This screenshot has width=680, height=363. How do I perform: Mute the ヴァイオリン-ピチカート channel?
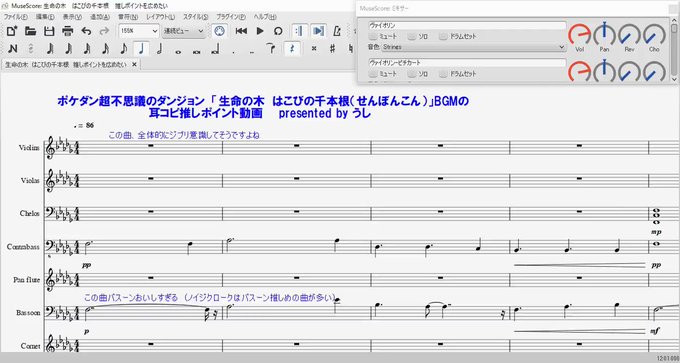click(x=382, y=74)
